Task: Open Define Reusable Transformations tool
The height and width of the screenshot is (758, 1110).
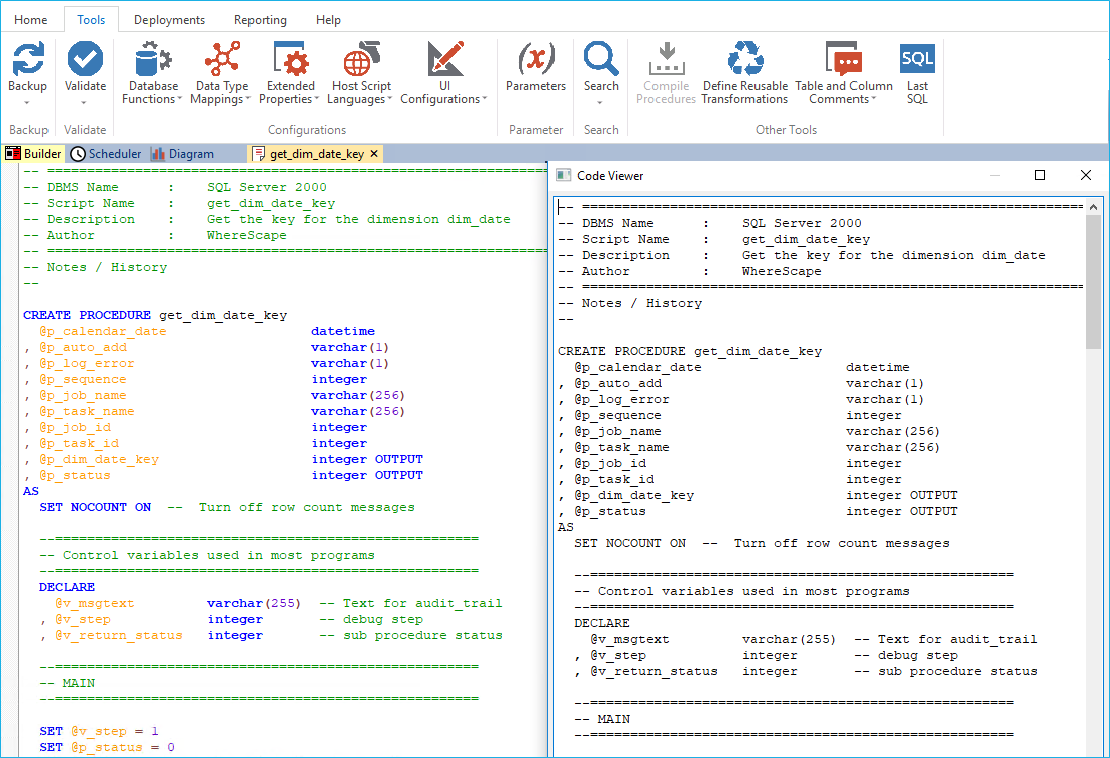Action: (745, 60)
